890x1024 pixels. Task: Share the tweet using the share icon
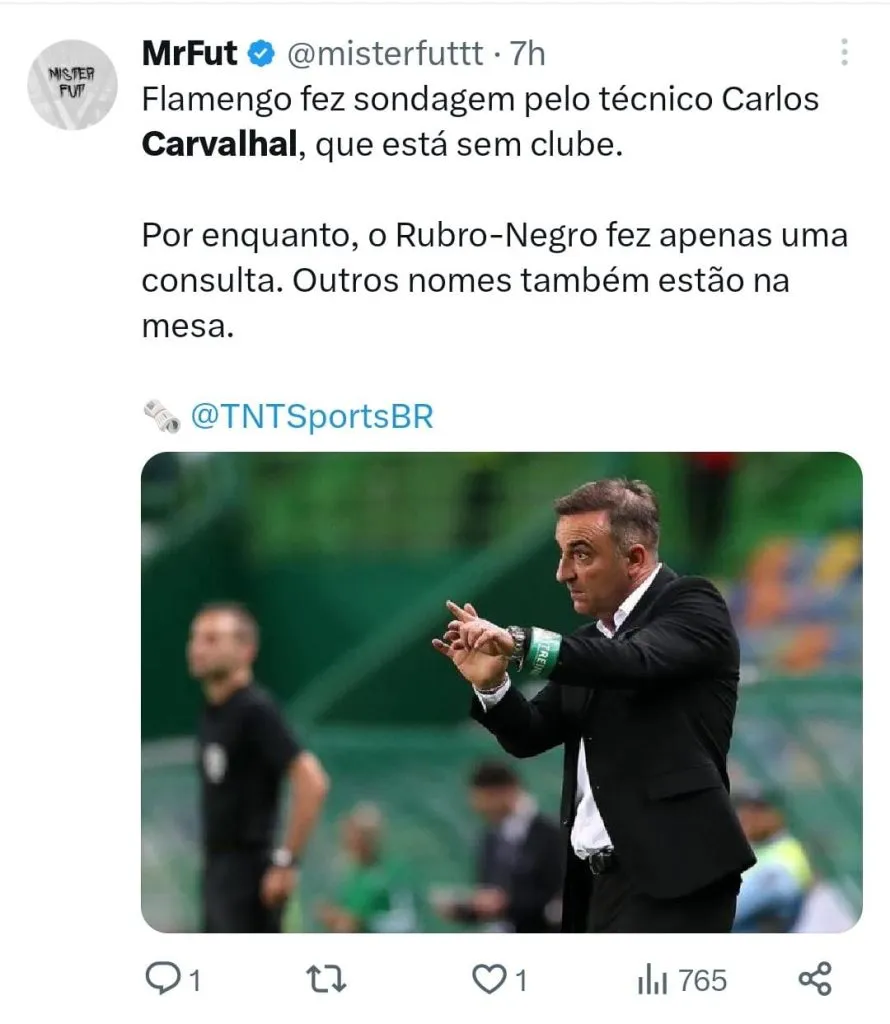pyautogui.click(x=816, y=978)
